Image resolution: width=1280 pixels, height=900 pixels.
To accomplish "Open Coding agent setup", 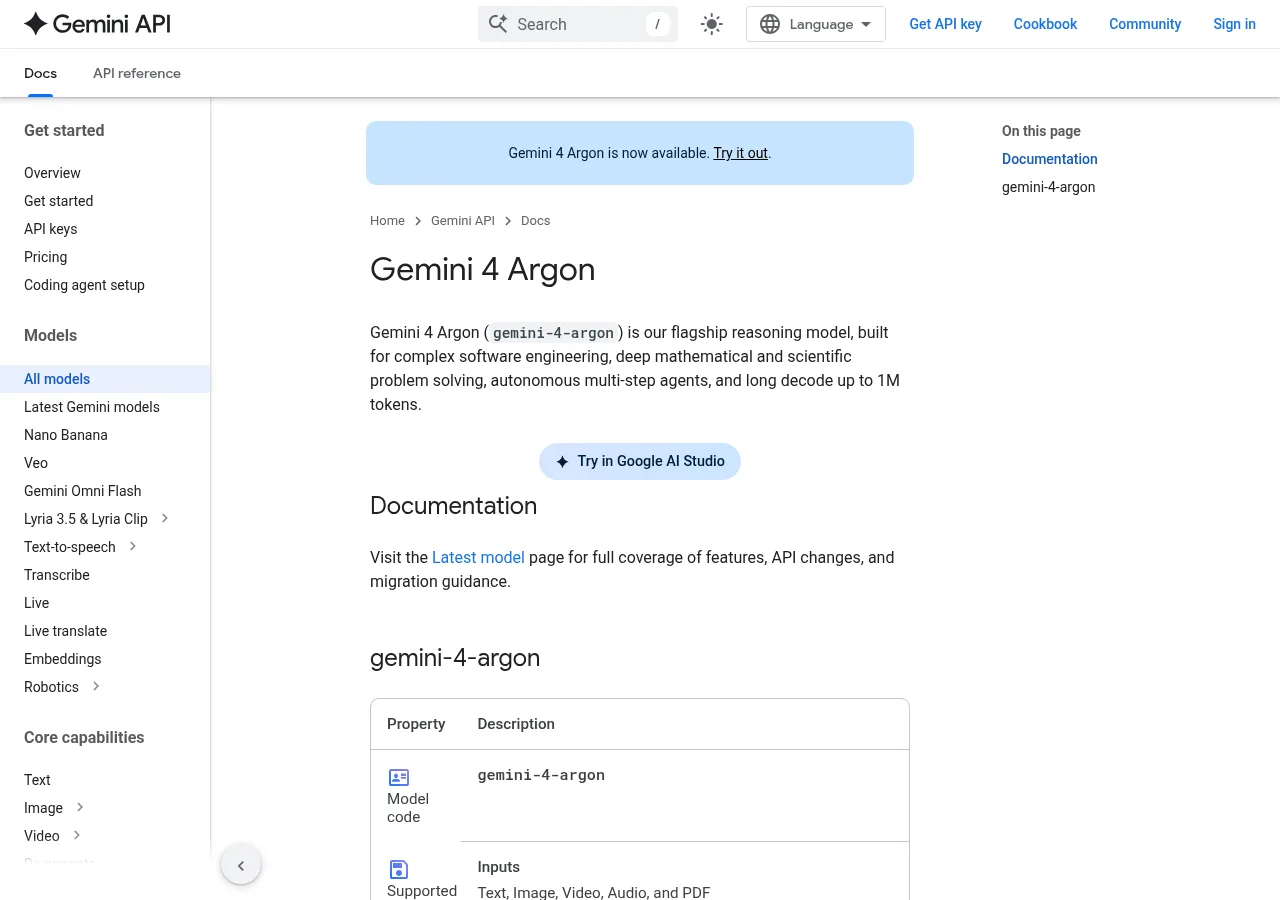I will tap(84, 285).
